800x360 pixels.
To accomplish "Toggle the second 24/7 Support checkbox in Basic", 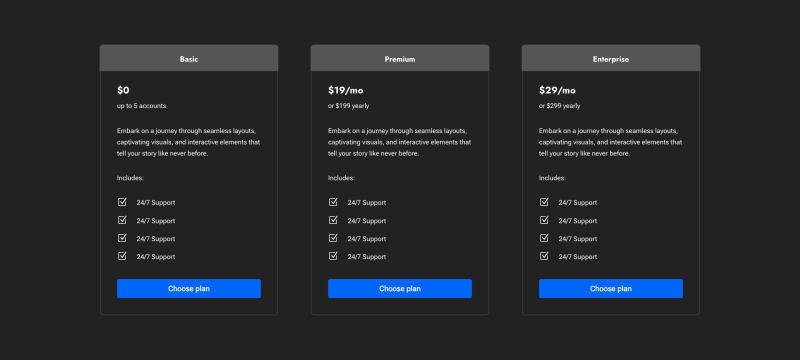I will point(122,220).
